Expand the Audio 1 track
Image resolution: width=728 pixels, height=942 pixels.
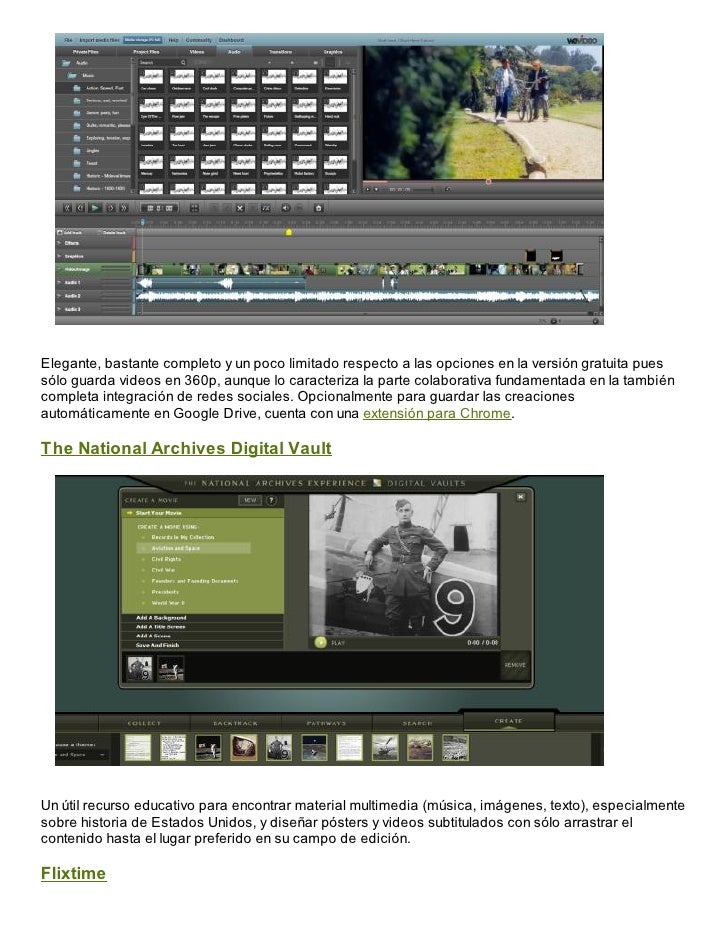(x=59, y=282)
